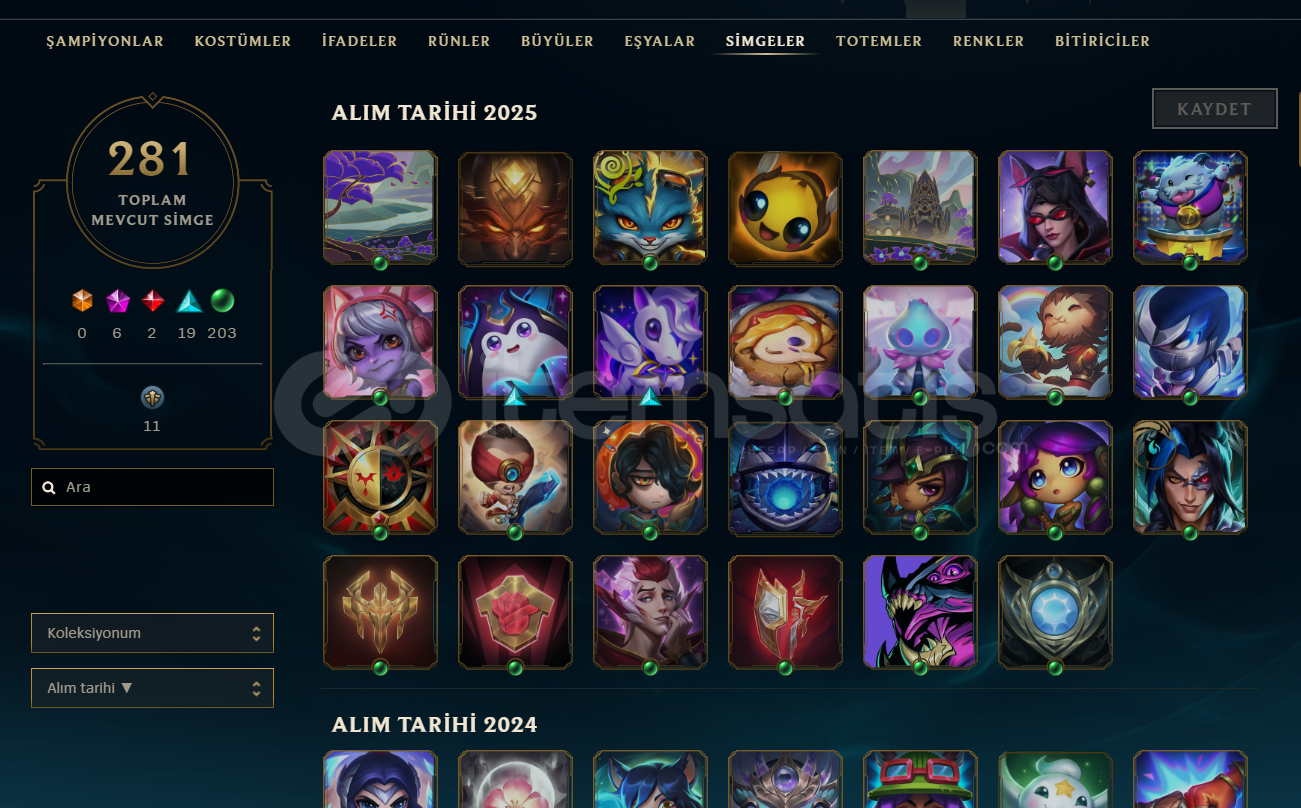The image size is (1301, 808).
Task: Choose the Teemo goggles icon in 2024
Action: [920, 779]
